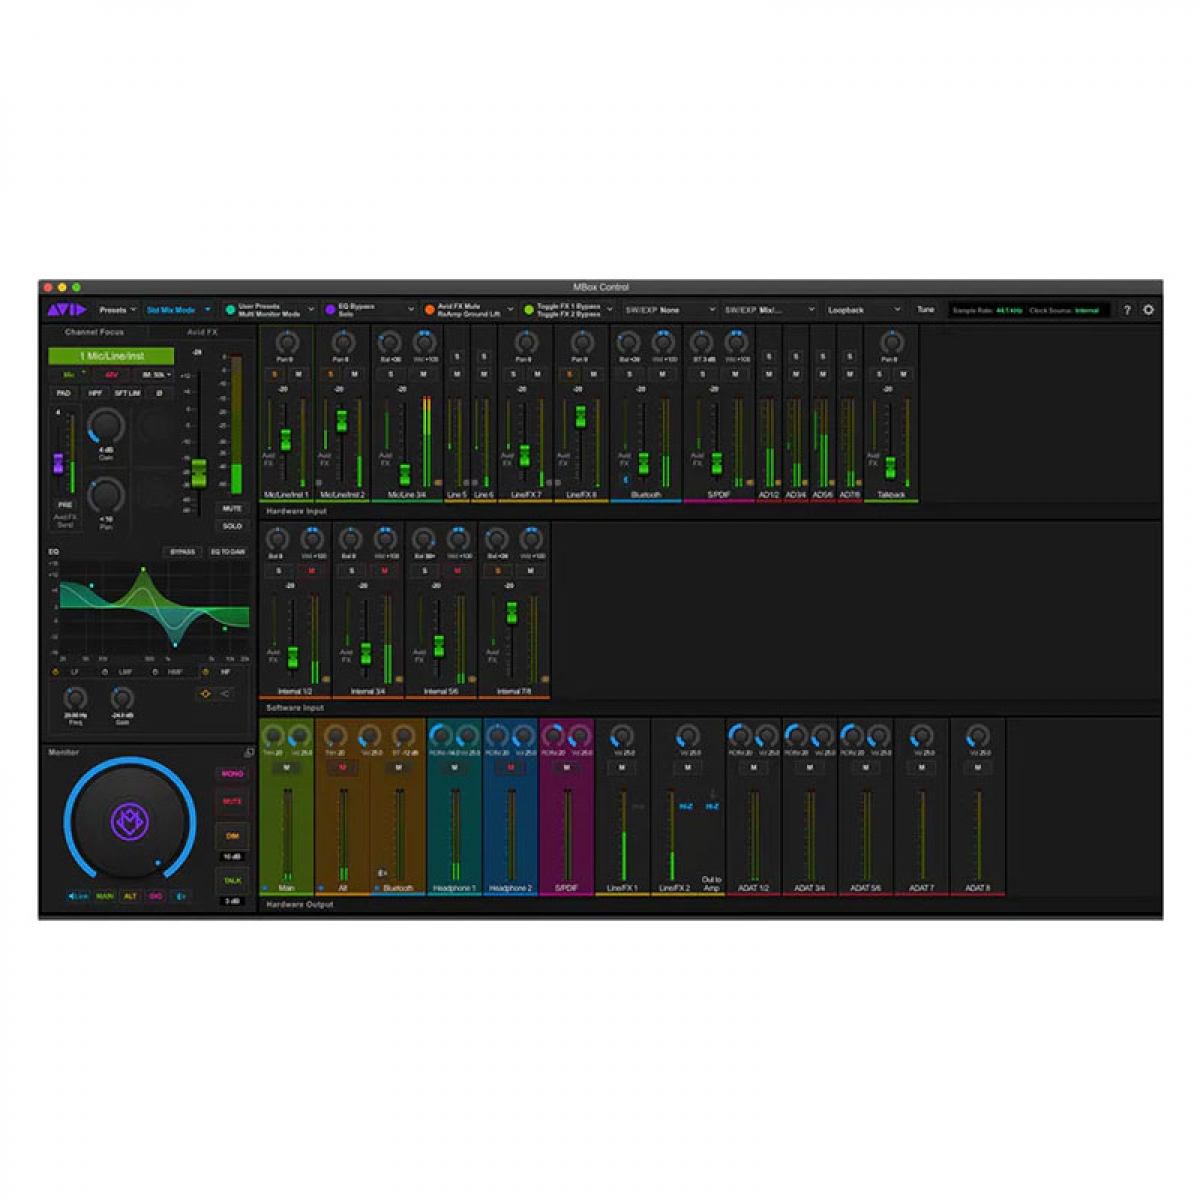1200x1200 pixels.
Task: Expand the Avid FX Mute dropdown
Action: point(509,310)
